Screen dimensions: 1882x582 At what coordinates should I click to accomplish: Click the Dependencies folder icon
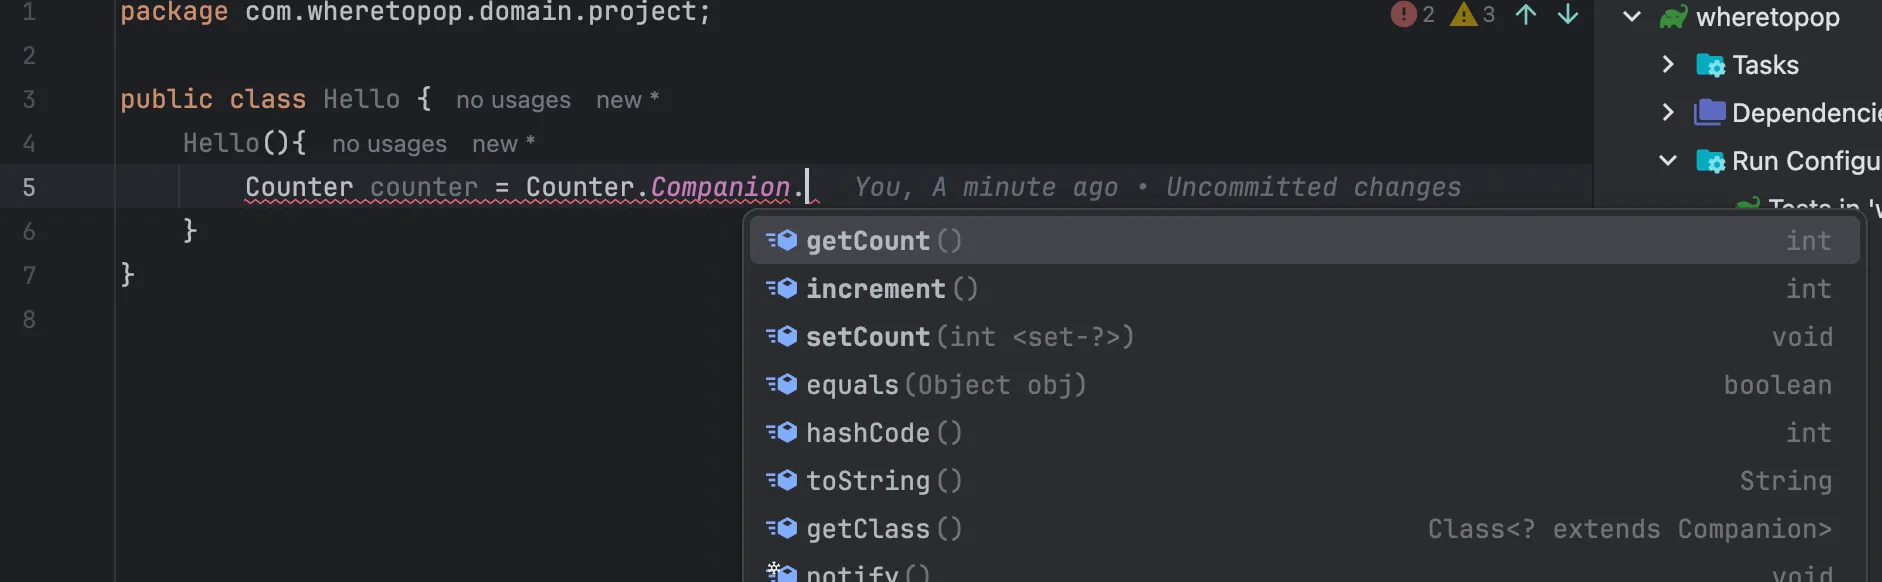(1710, 112)
